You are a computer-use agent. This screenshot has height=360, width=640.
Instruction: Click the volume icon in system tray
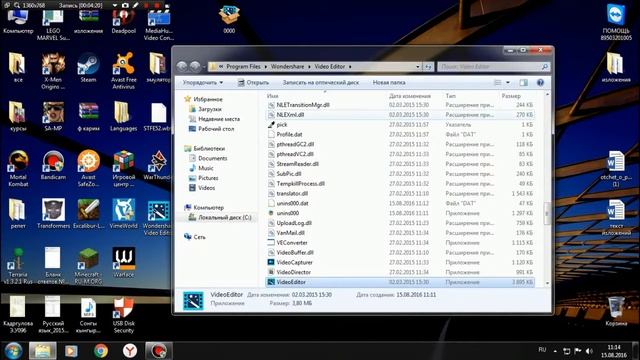pyautogui.click(x=589, y=351)
